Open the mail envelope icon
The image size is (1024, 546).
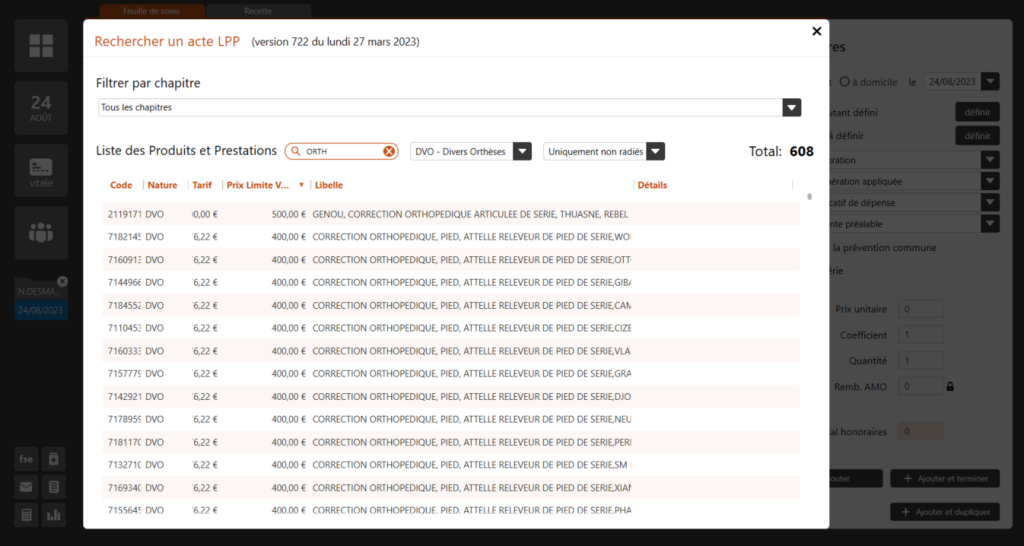click(x=27, y=487)
